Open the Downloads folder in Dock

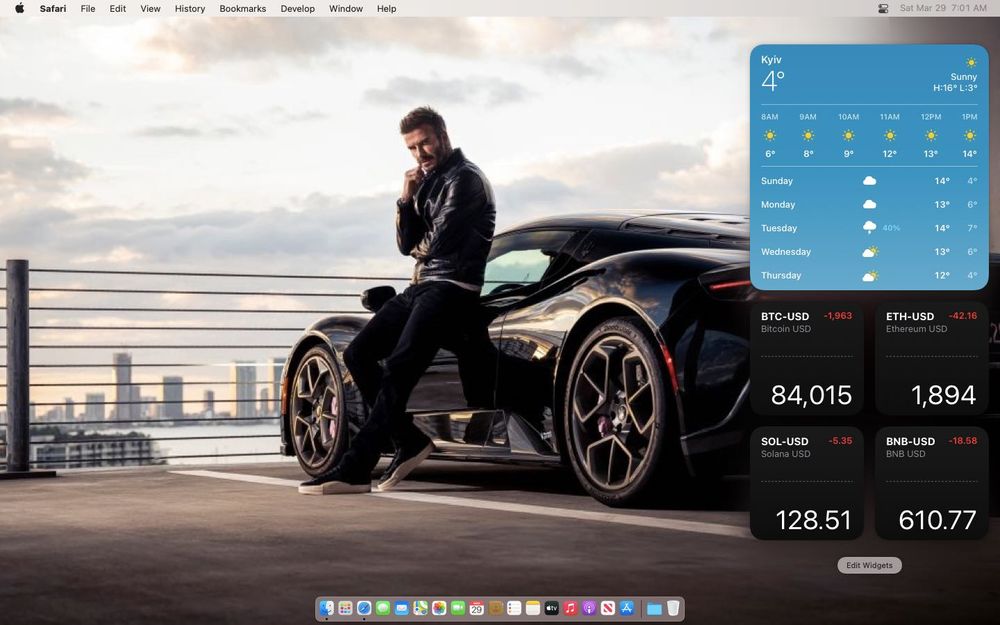(654, 608)
